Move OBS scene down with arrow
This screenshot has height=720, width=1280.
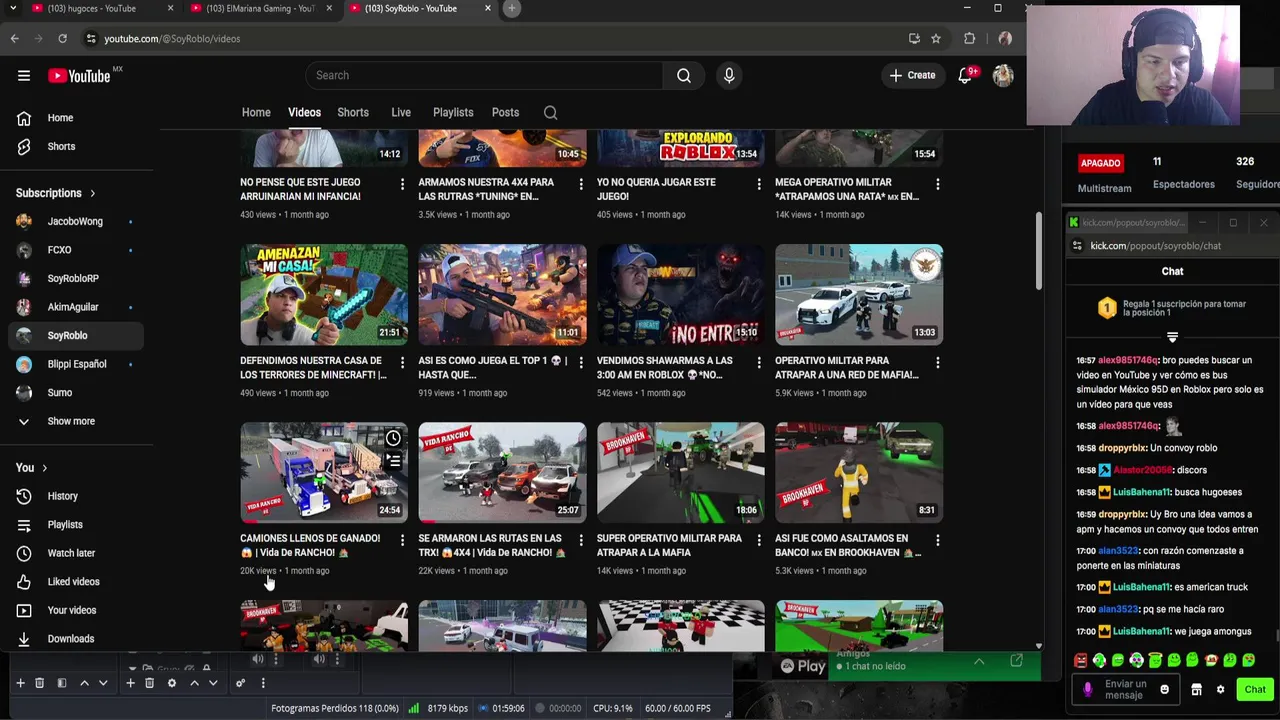pos(103,683)
